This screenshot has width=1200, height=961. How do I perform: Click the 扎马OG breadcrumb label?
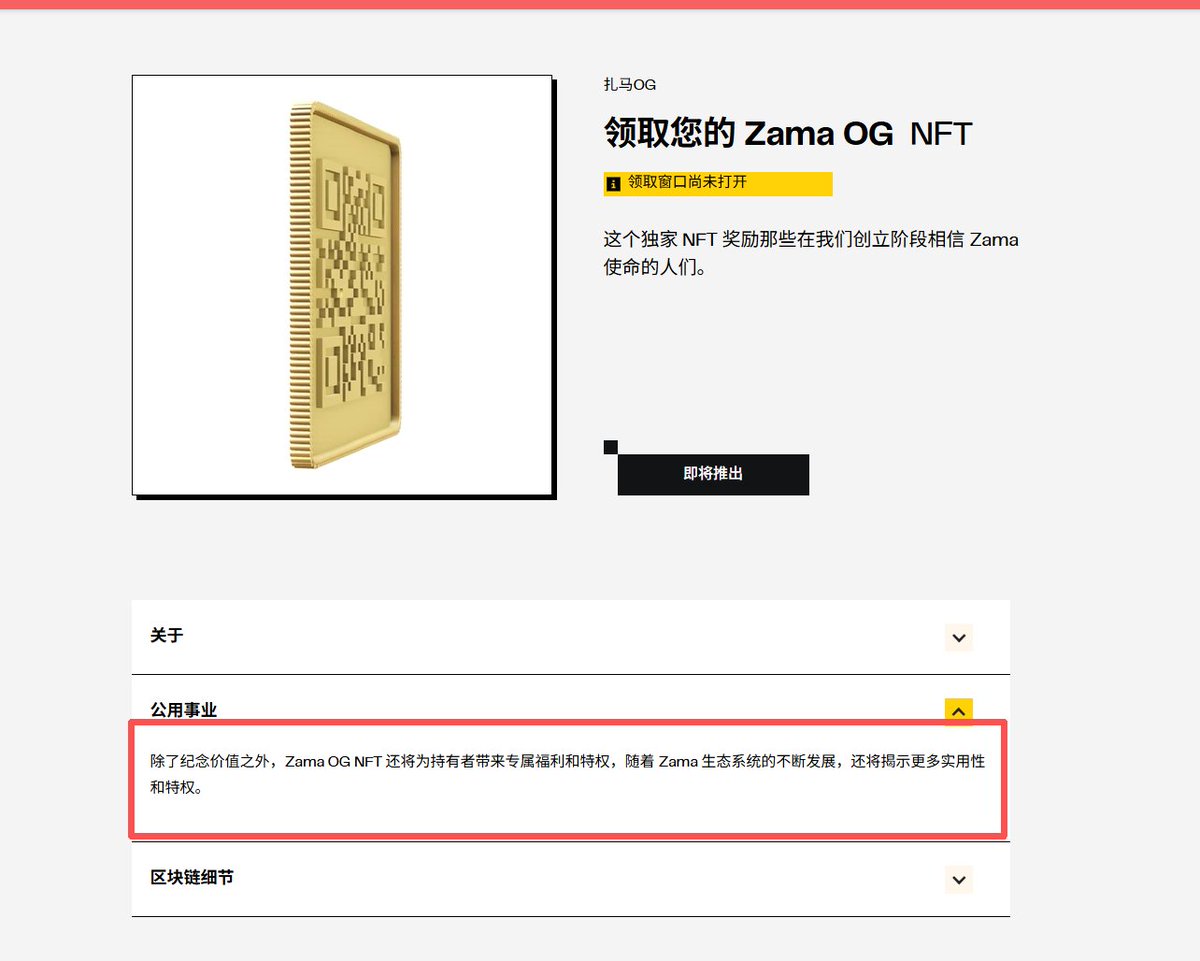pos(630,85)
